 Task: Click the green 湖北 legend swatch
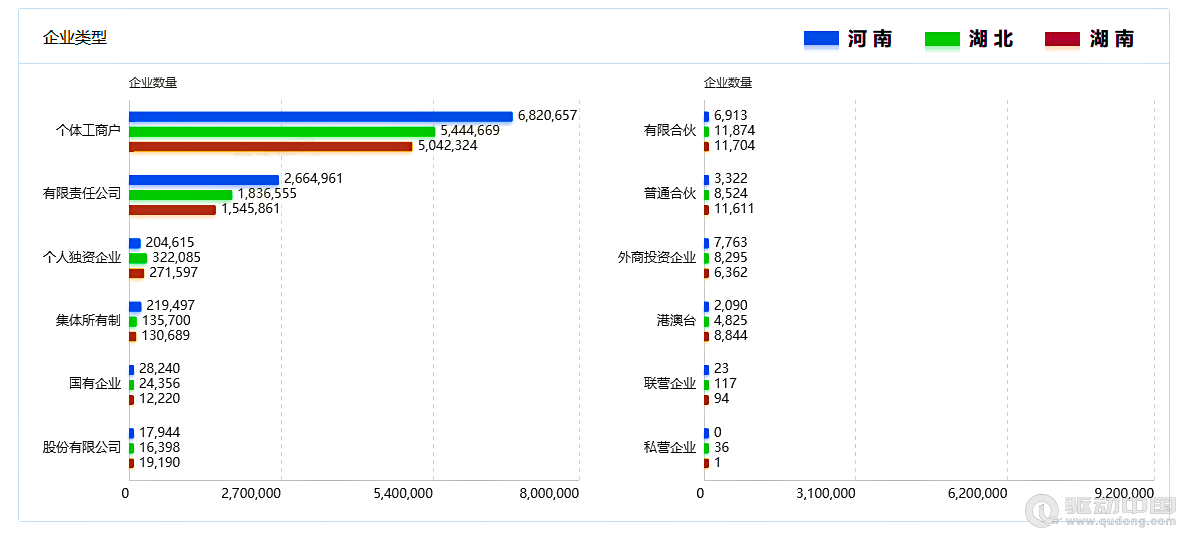(x=942, y=39)
